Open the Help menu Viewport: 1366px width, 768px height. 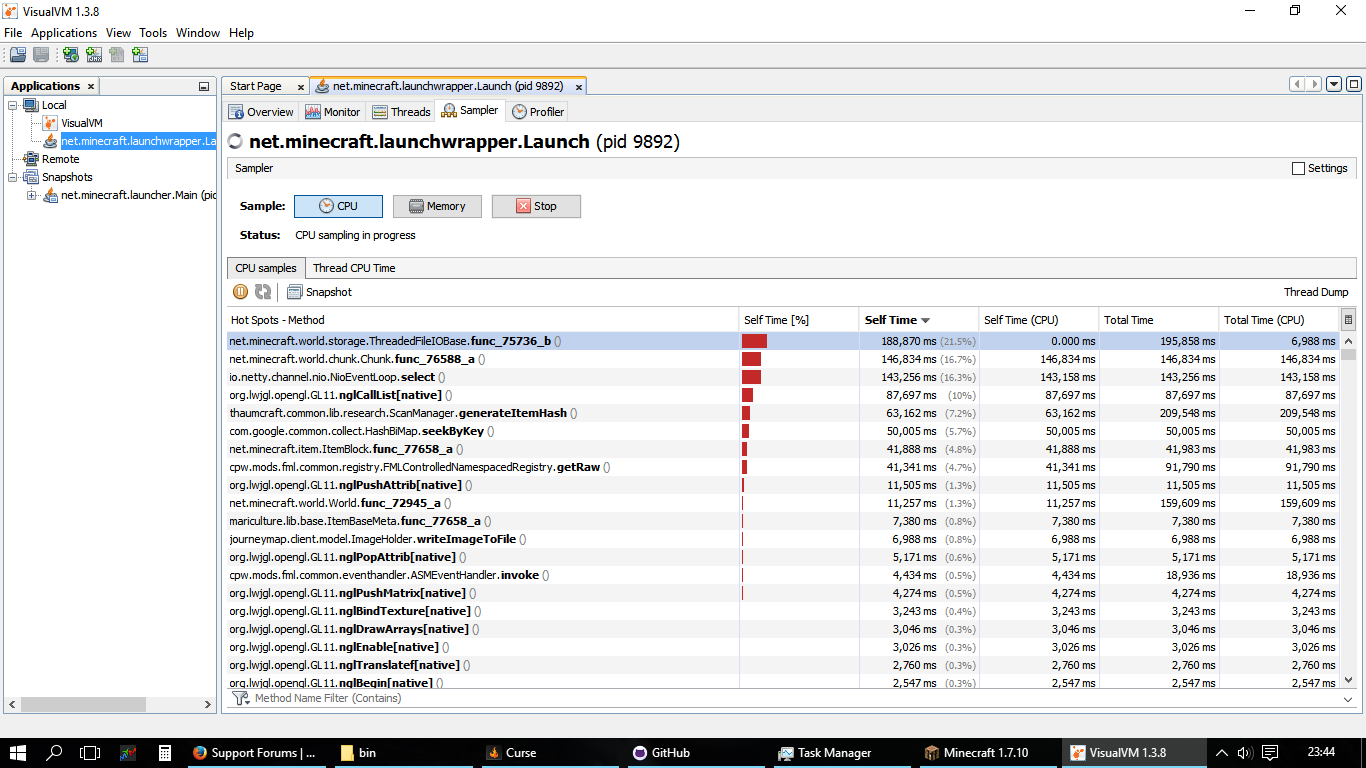pyautogui.click(x=241, y=33)
